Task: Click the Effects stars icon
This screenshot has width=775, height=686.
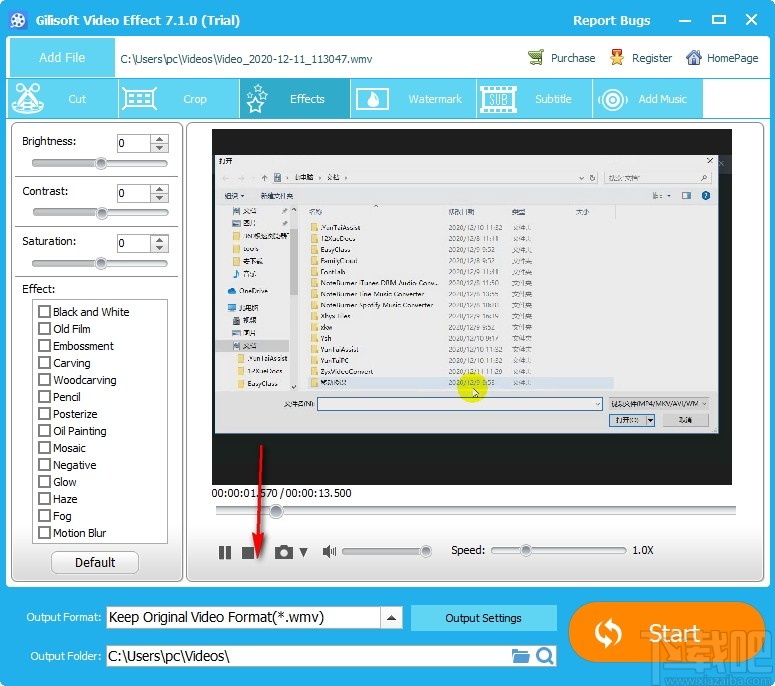Action: tap(257, 98)
